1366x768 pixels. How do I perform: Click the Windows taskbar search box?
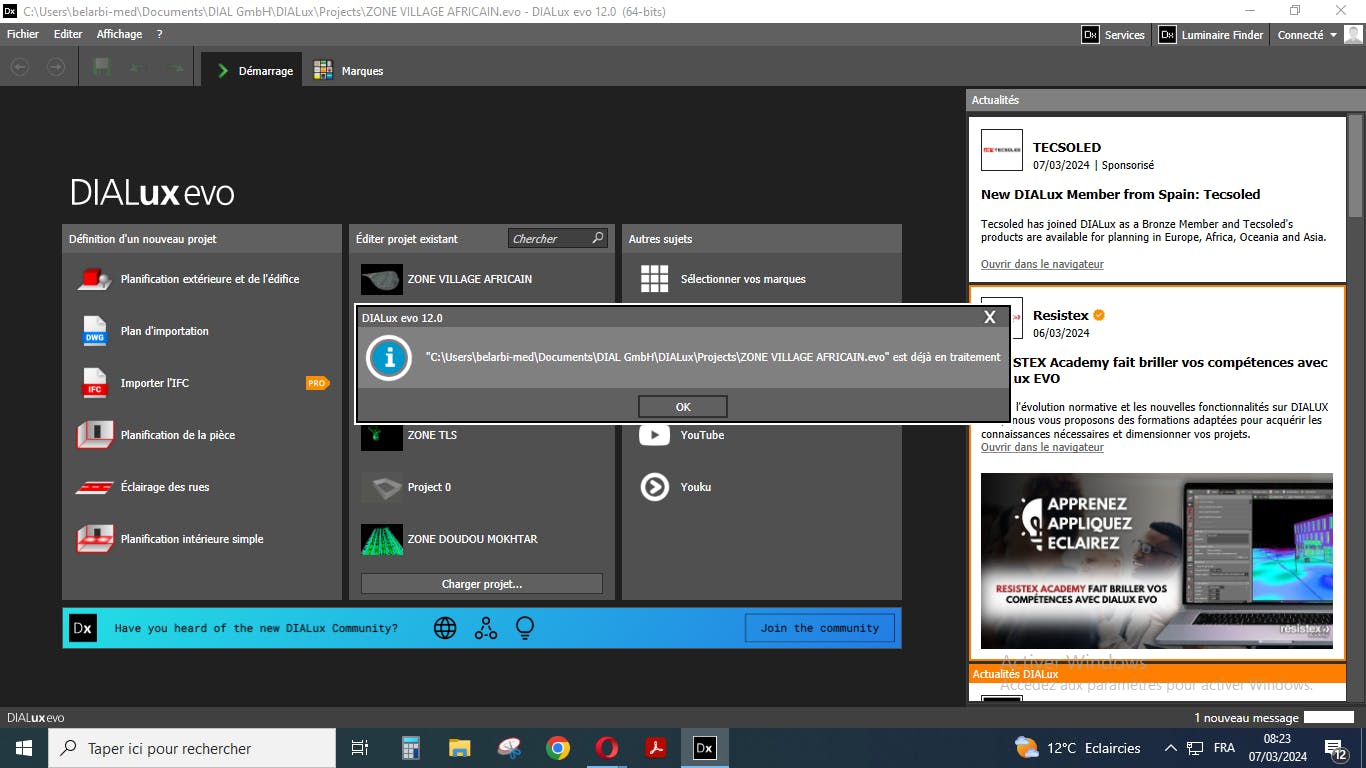192,748
